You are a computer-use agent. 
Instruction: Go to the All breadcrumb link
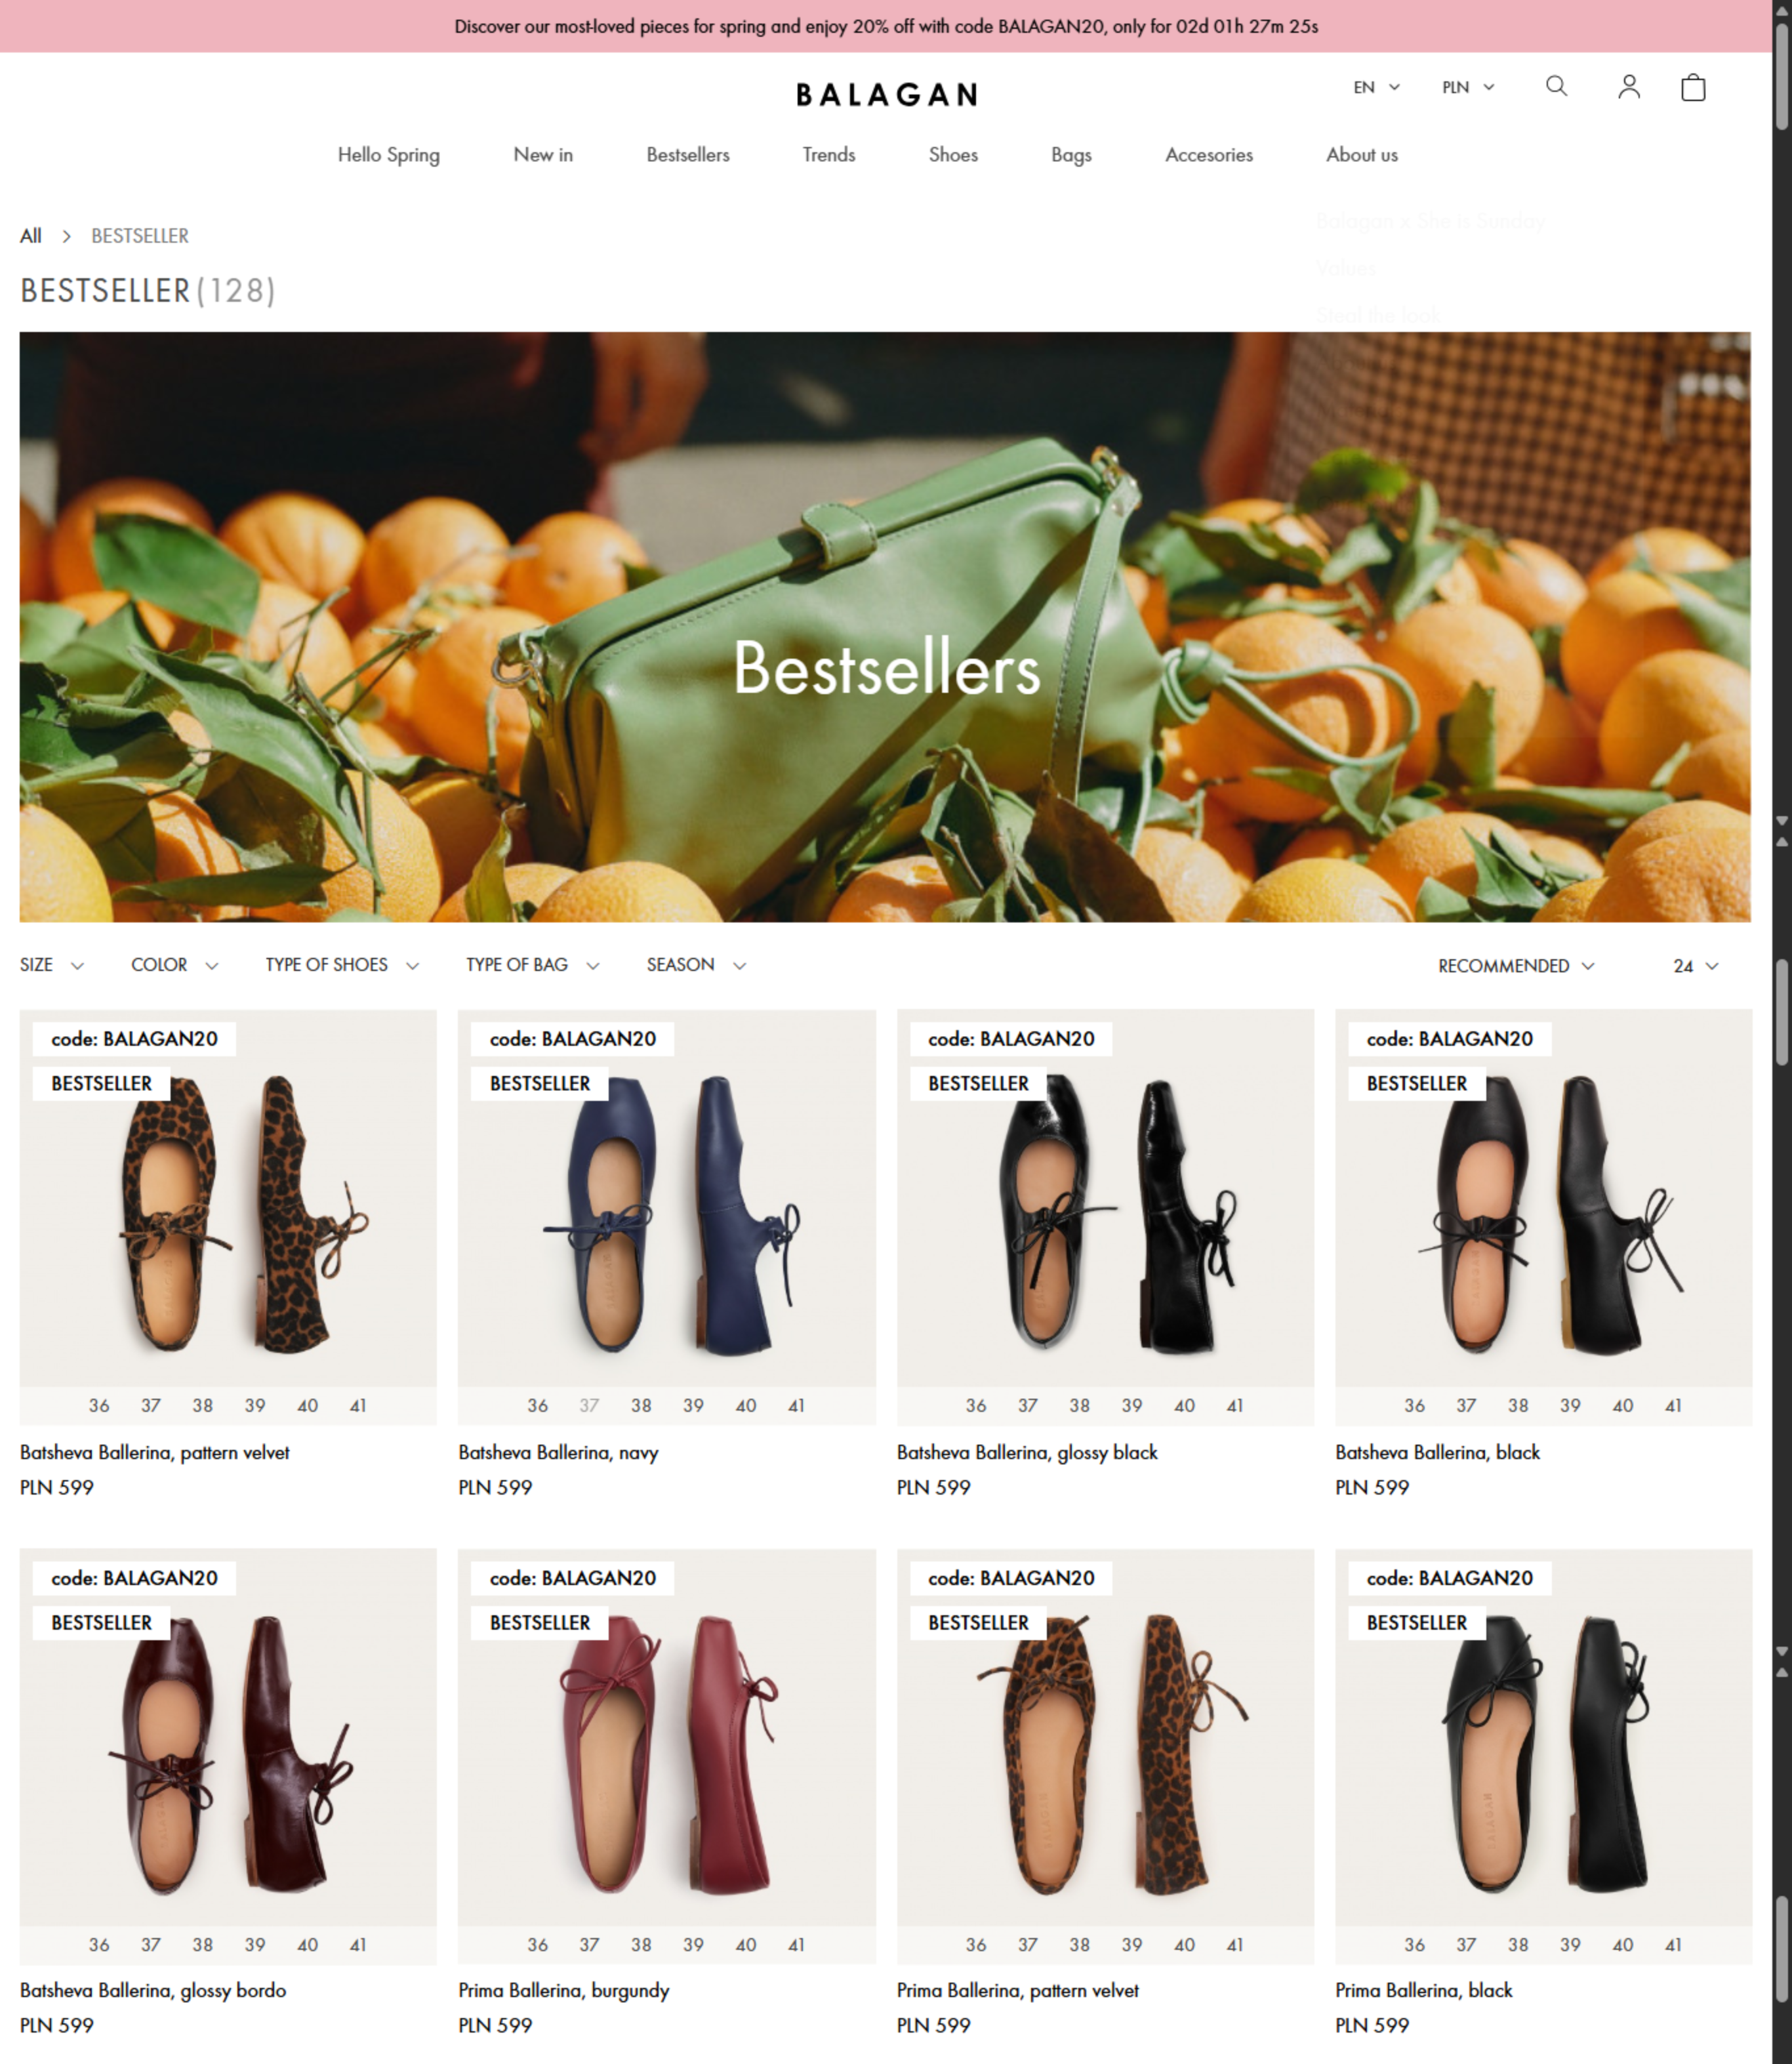click(31, 236)
